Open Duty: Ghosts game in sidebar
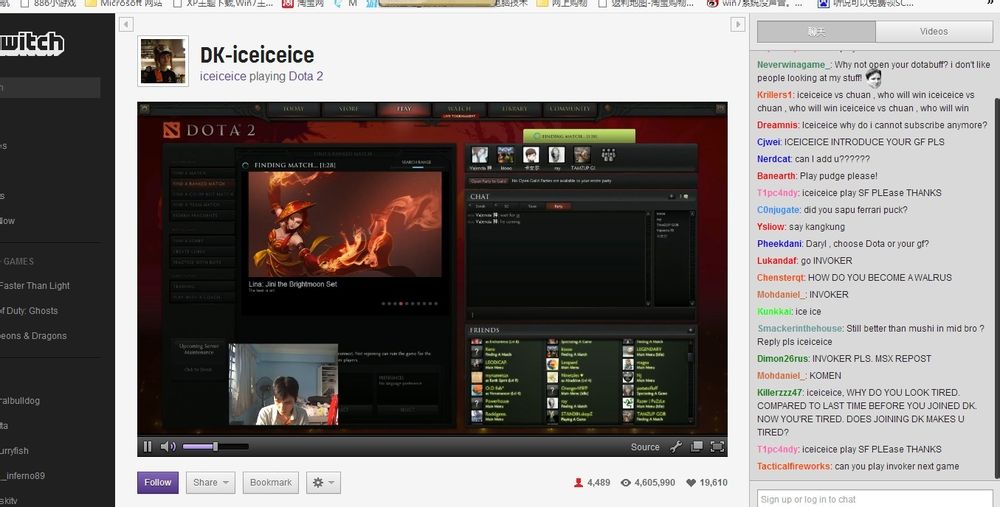This screenshot has width=1000, height=507. click(x=29, y=311)
